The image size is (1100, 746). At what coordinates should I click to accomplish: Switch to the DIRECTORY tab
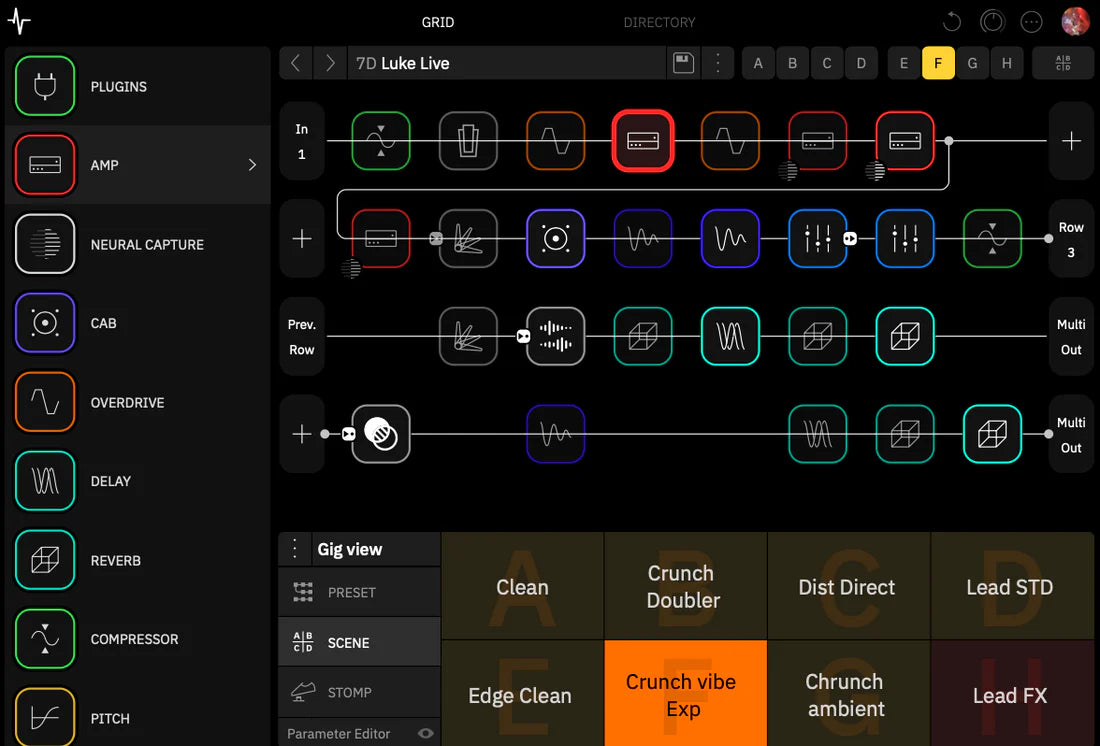(659, 21)
